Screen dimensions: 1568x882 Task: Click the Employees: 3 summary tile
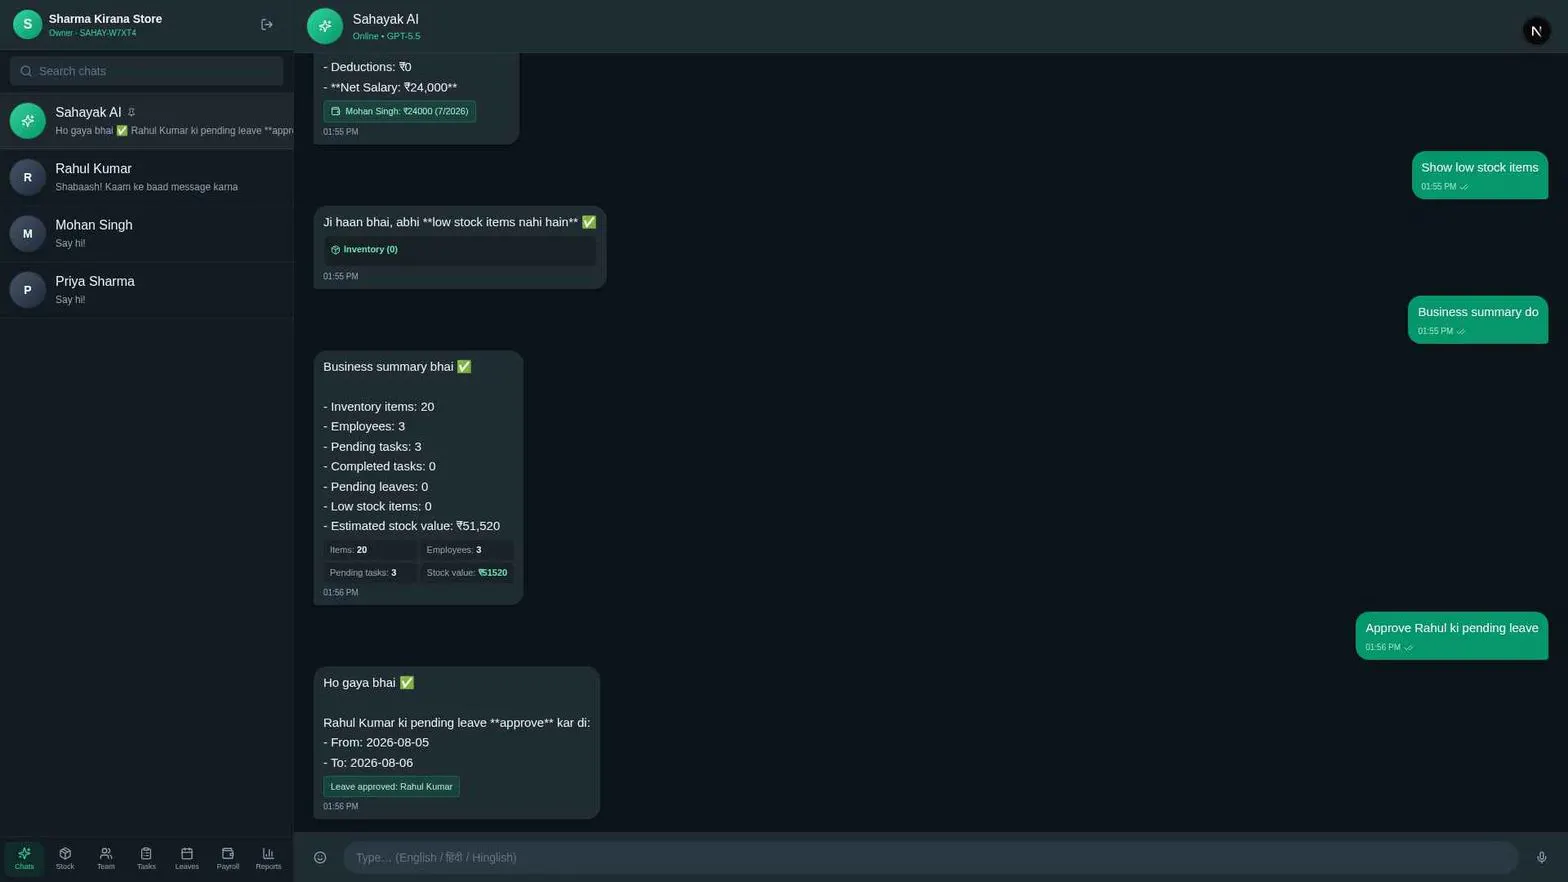click(466, 550)
